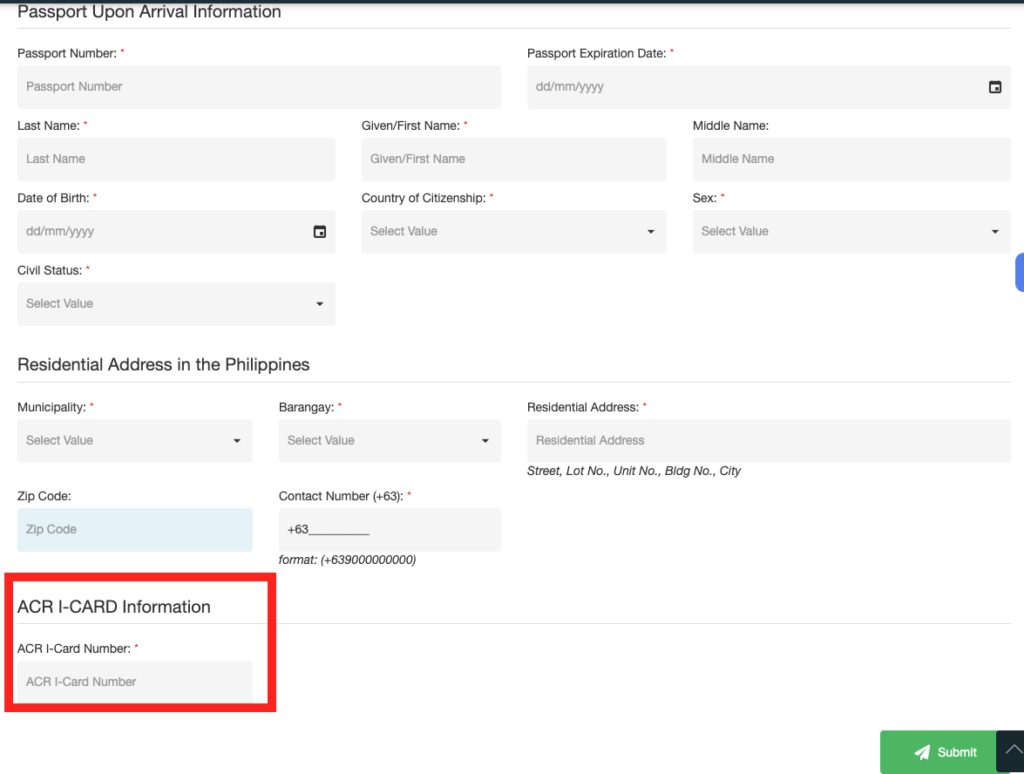The image size is (1024, 774).
Task: Focus the ACR I-Card Number field
Action: (134, 682)
